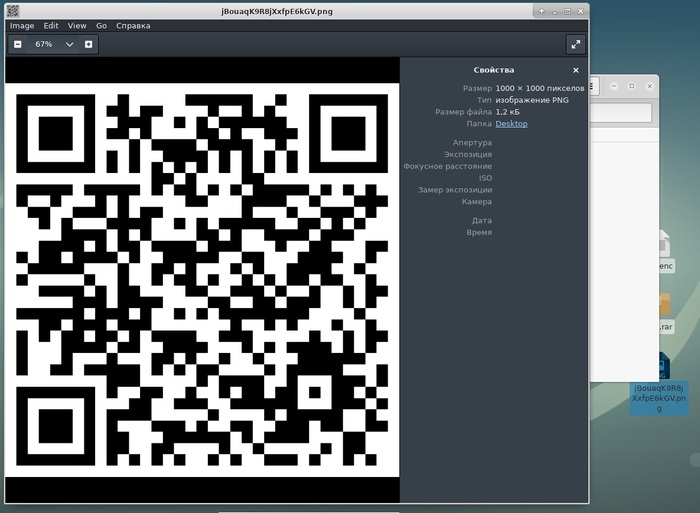Open the Справка help menu
This screenshot has height=513, width=700.
click(x=133, y=25)
